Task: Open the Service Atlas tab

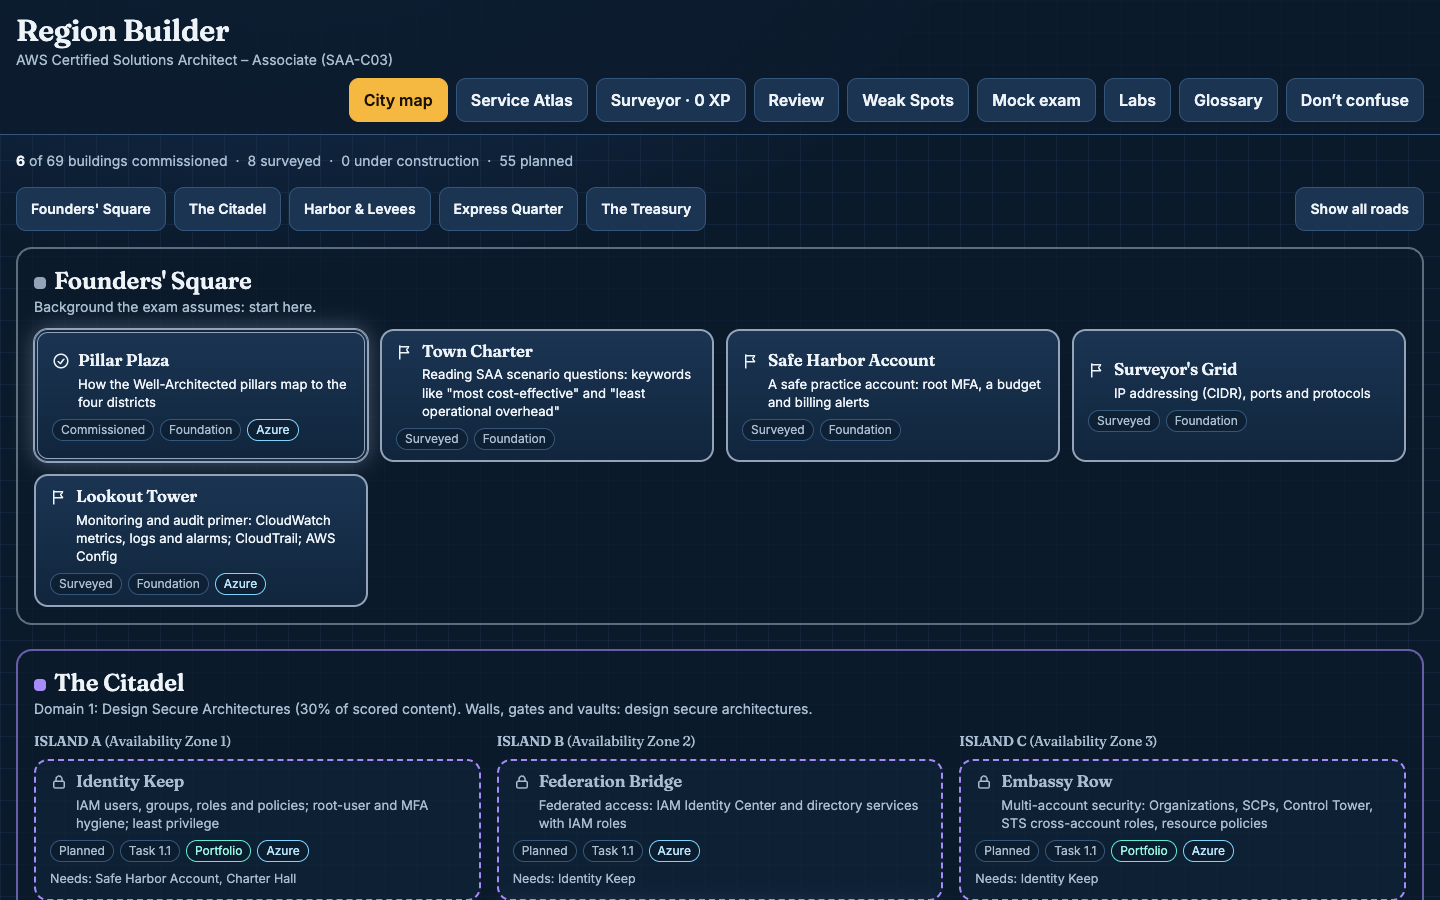Action: click(x=522, y=100)
